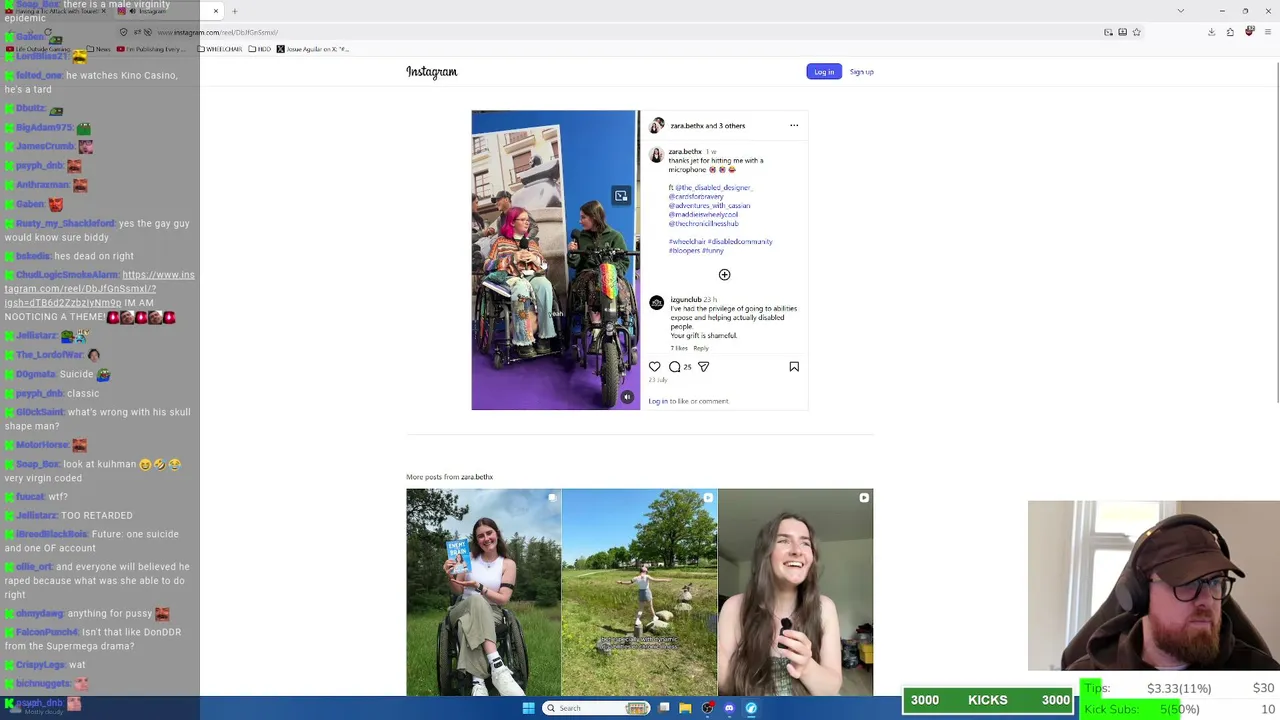Open the browser hamburger menu
Screen dimensions: 1280x720
pos(1268,32)
